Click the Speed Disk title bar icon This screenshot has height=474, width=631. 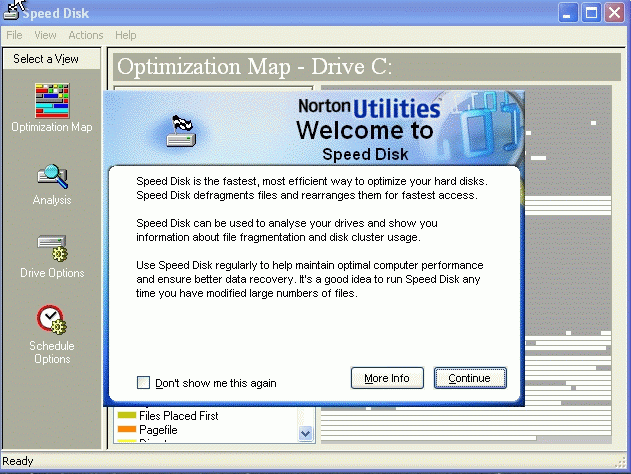click(x=14, y=11)
